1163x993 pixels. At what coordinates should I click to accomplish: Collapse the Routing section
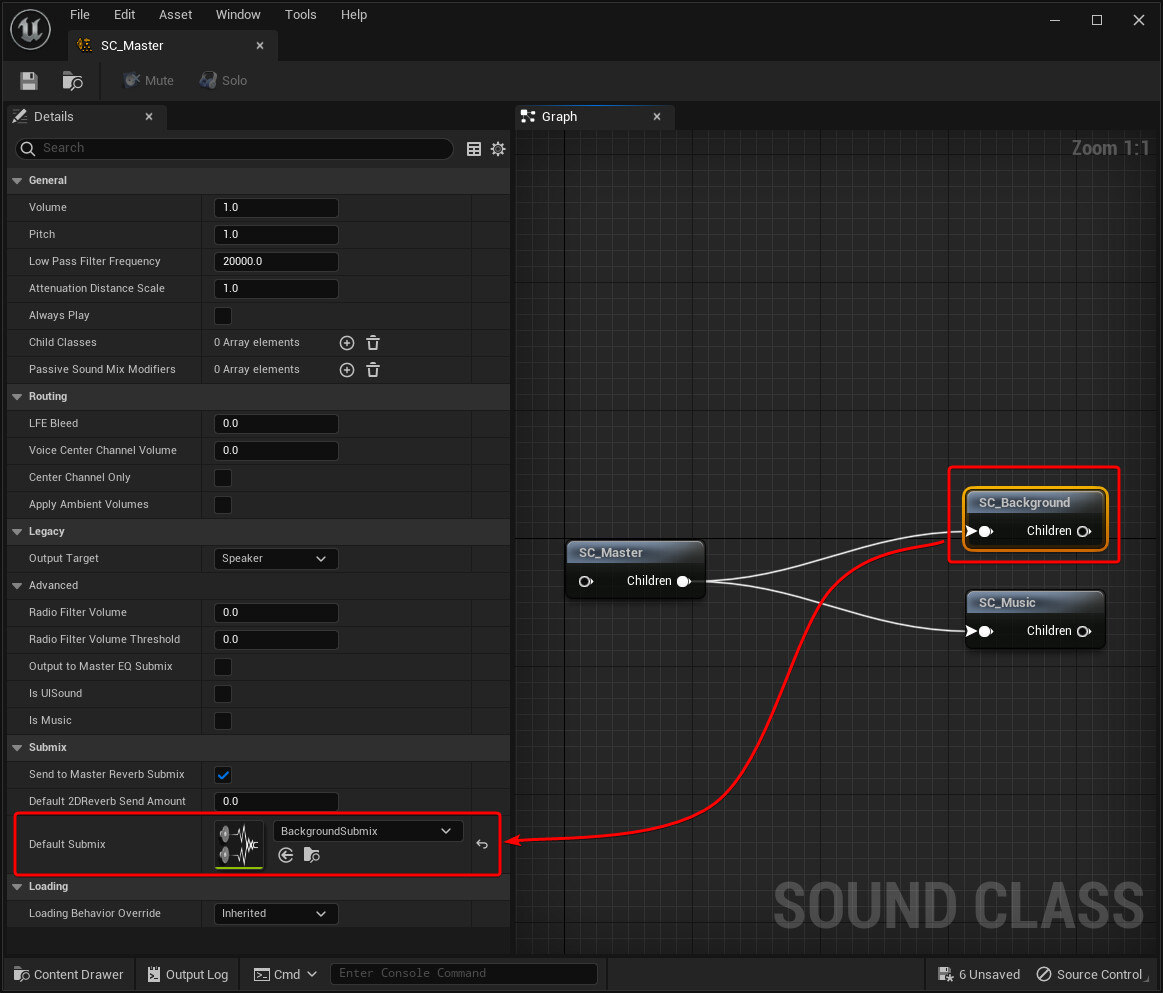tap(16, 396)
